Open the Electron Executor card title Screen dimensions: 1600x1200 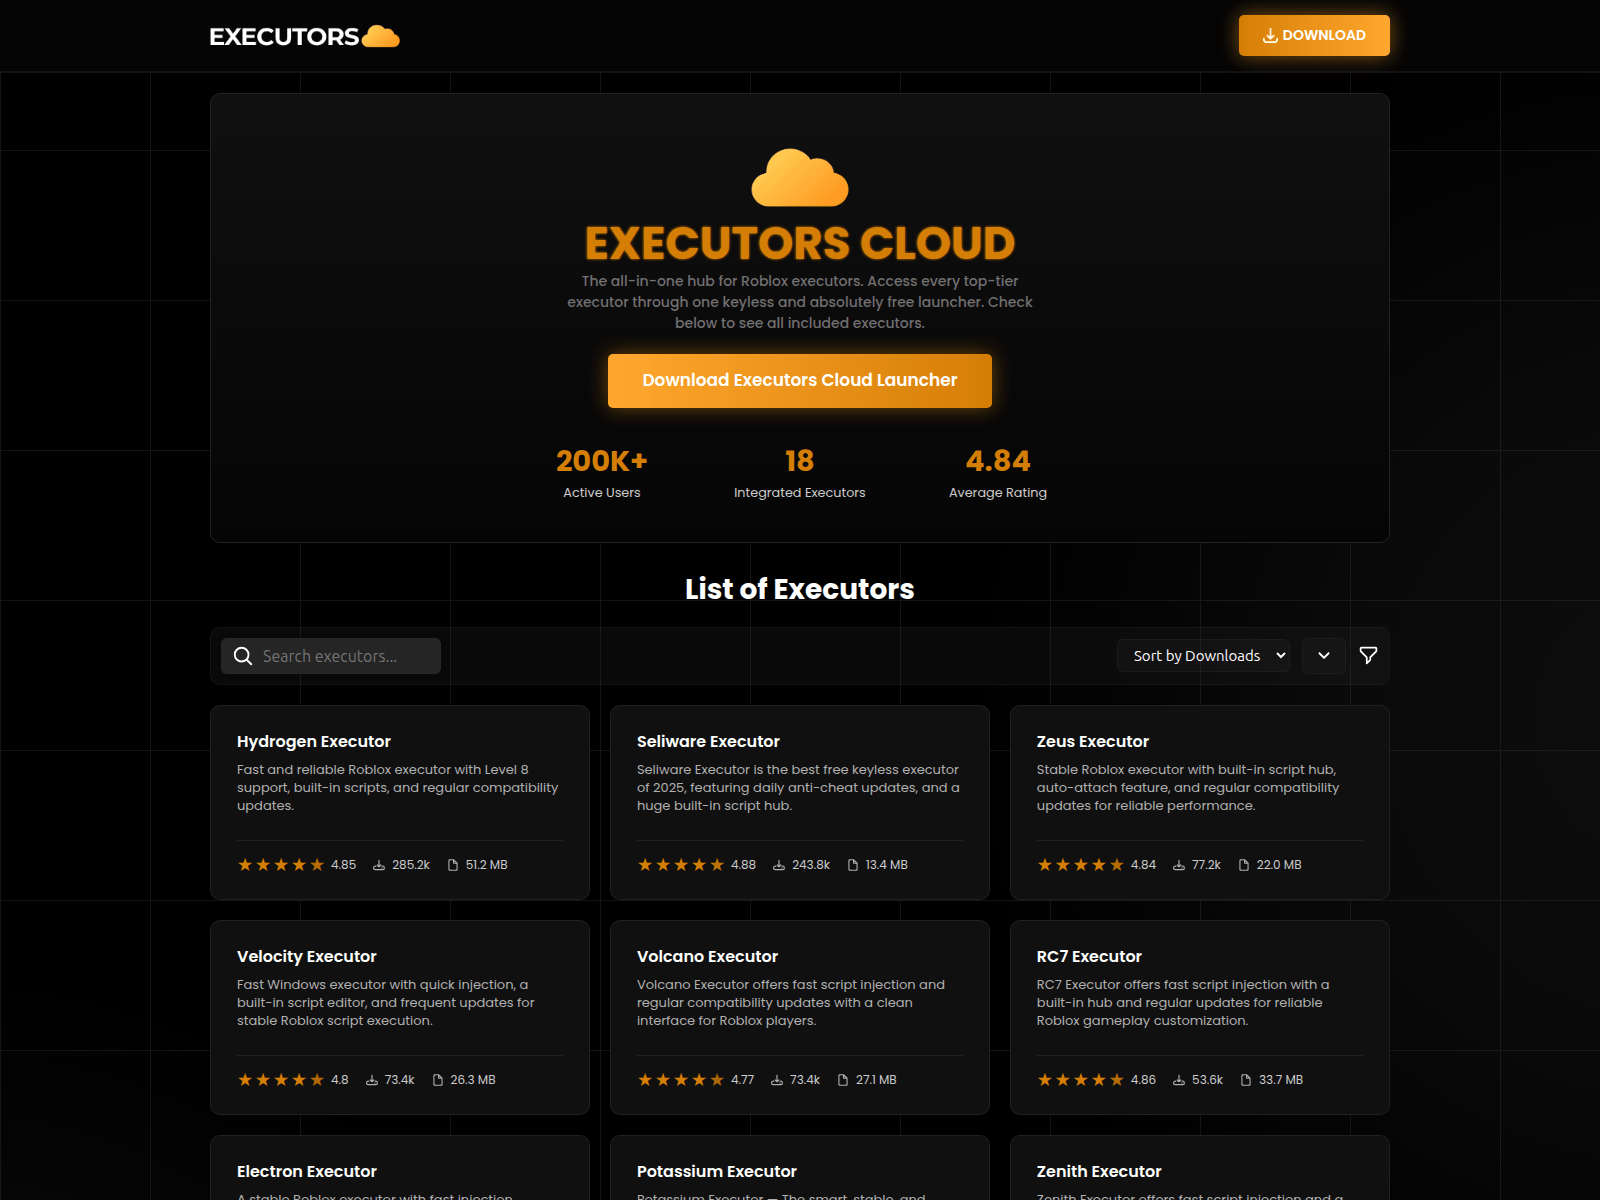(x=307, y=1172)
